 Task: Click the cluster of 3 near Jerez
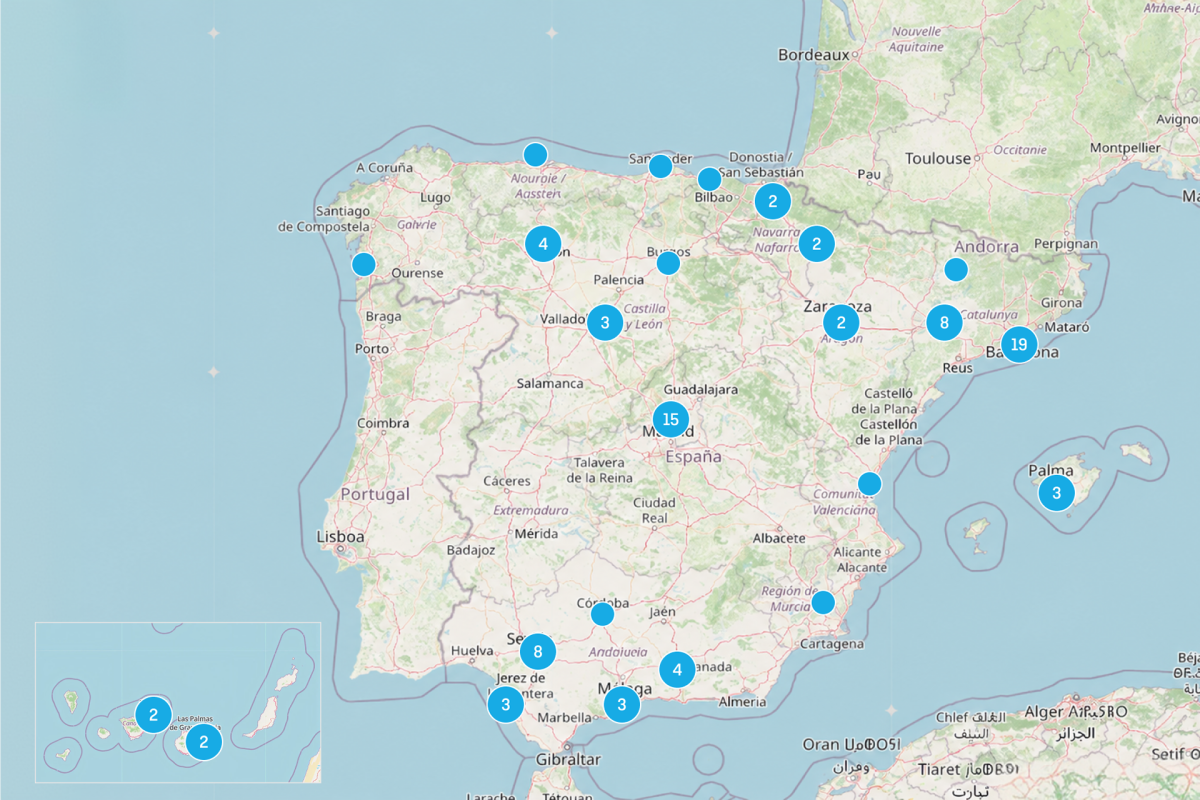pos(506,705)
